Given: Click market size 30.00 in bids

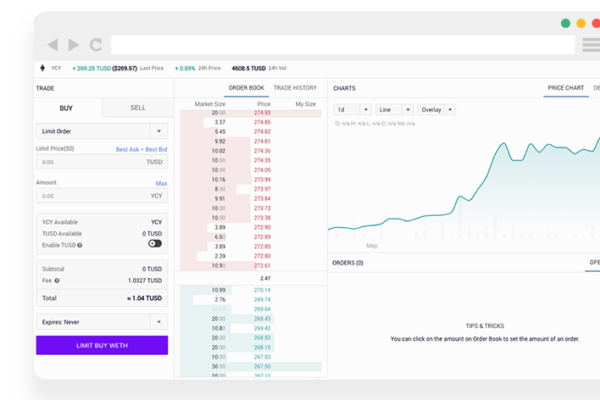Looking at the screenshot, I should [218, 367].
